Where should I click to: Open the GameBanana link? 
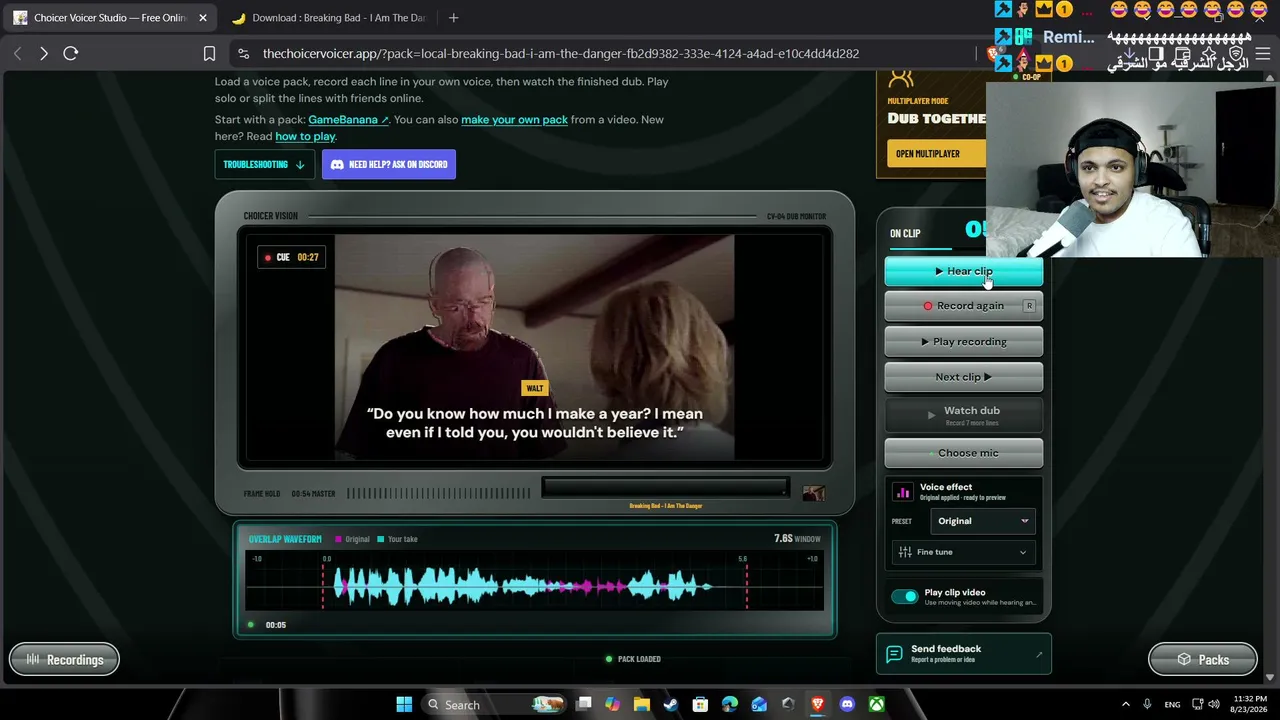click(348, 120)
